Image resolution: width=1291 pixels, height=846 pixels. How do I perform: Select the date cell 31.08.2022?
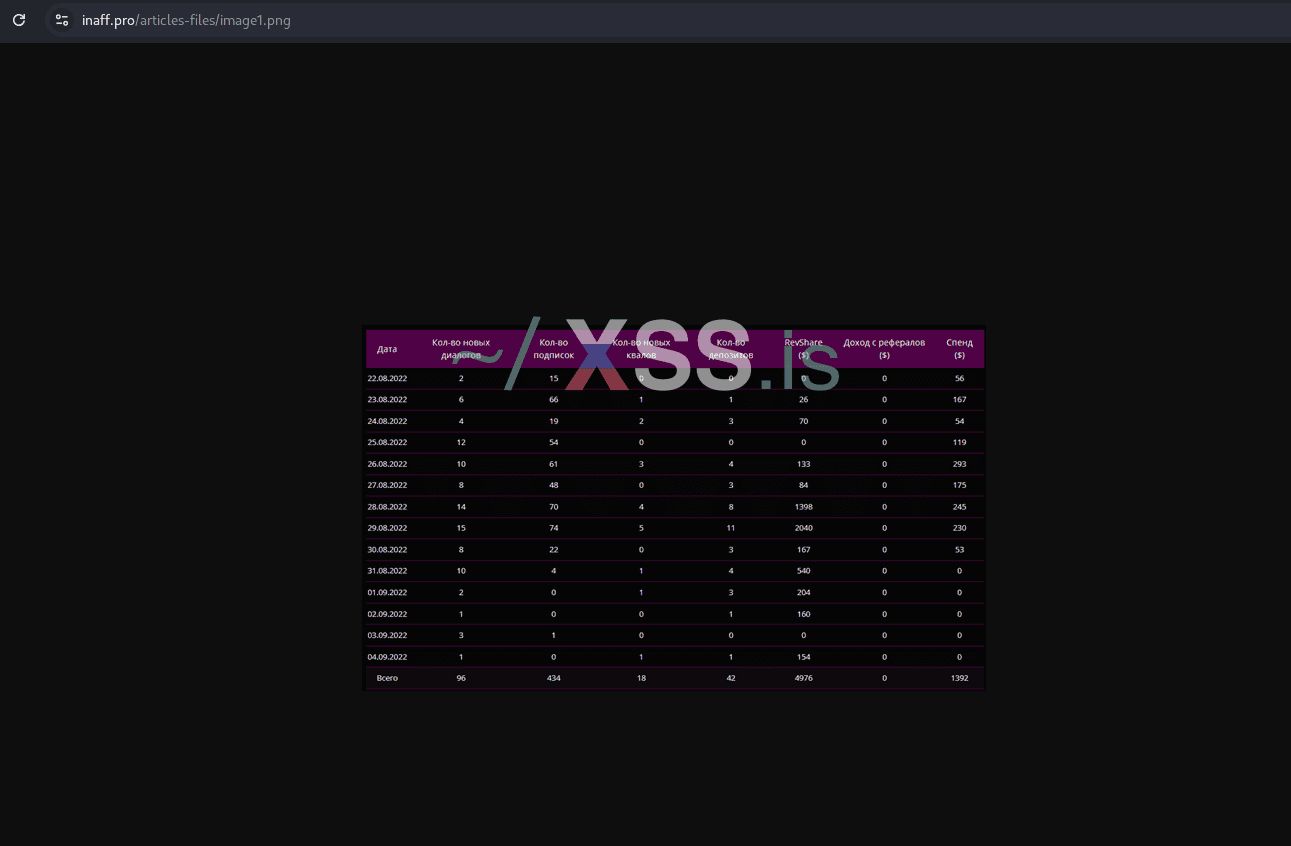387,572
